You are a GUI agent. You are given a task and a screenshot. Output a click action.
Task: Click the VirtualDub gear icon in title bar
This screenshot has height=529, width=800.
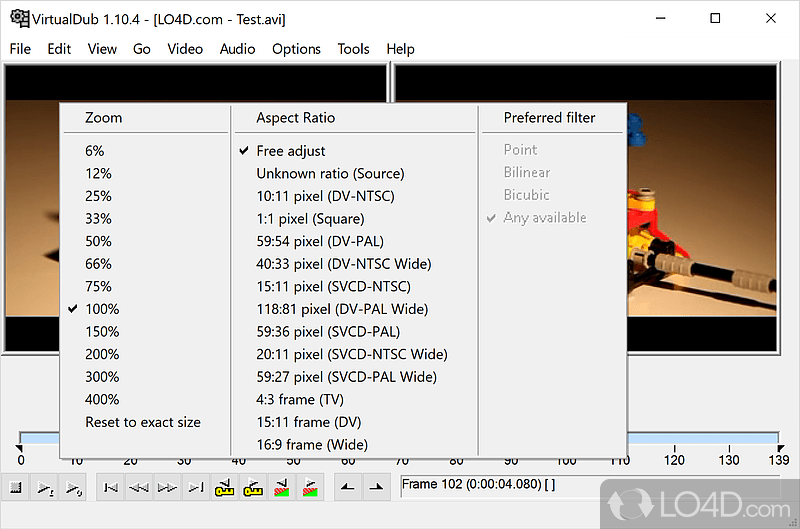tap(20, 18)
